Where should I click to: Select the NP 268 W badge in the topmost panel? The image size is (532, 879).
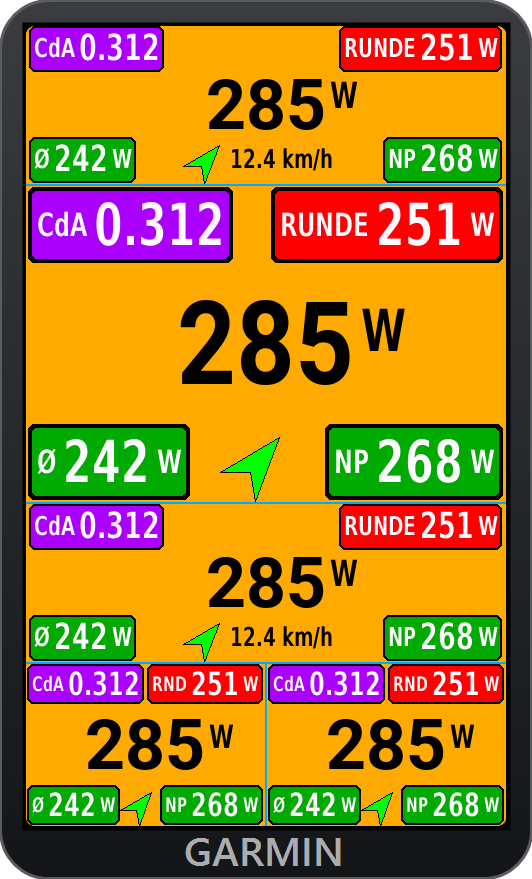coord(442,160)
